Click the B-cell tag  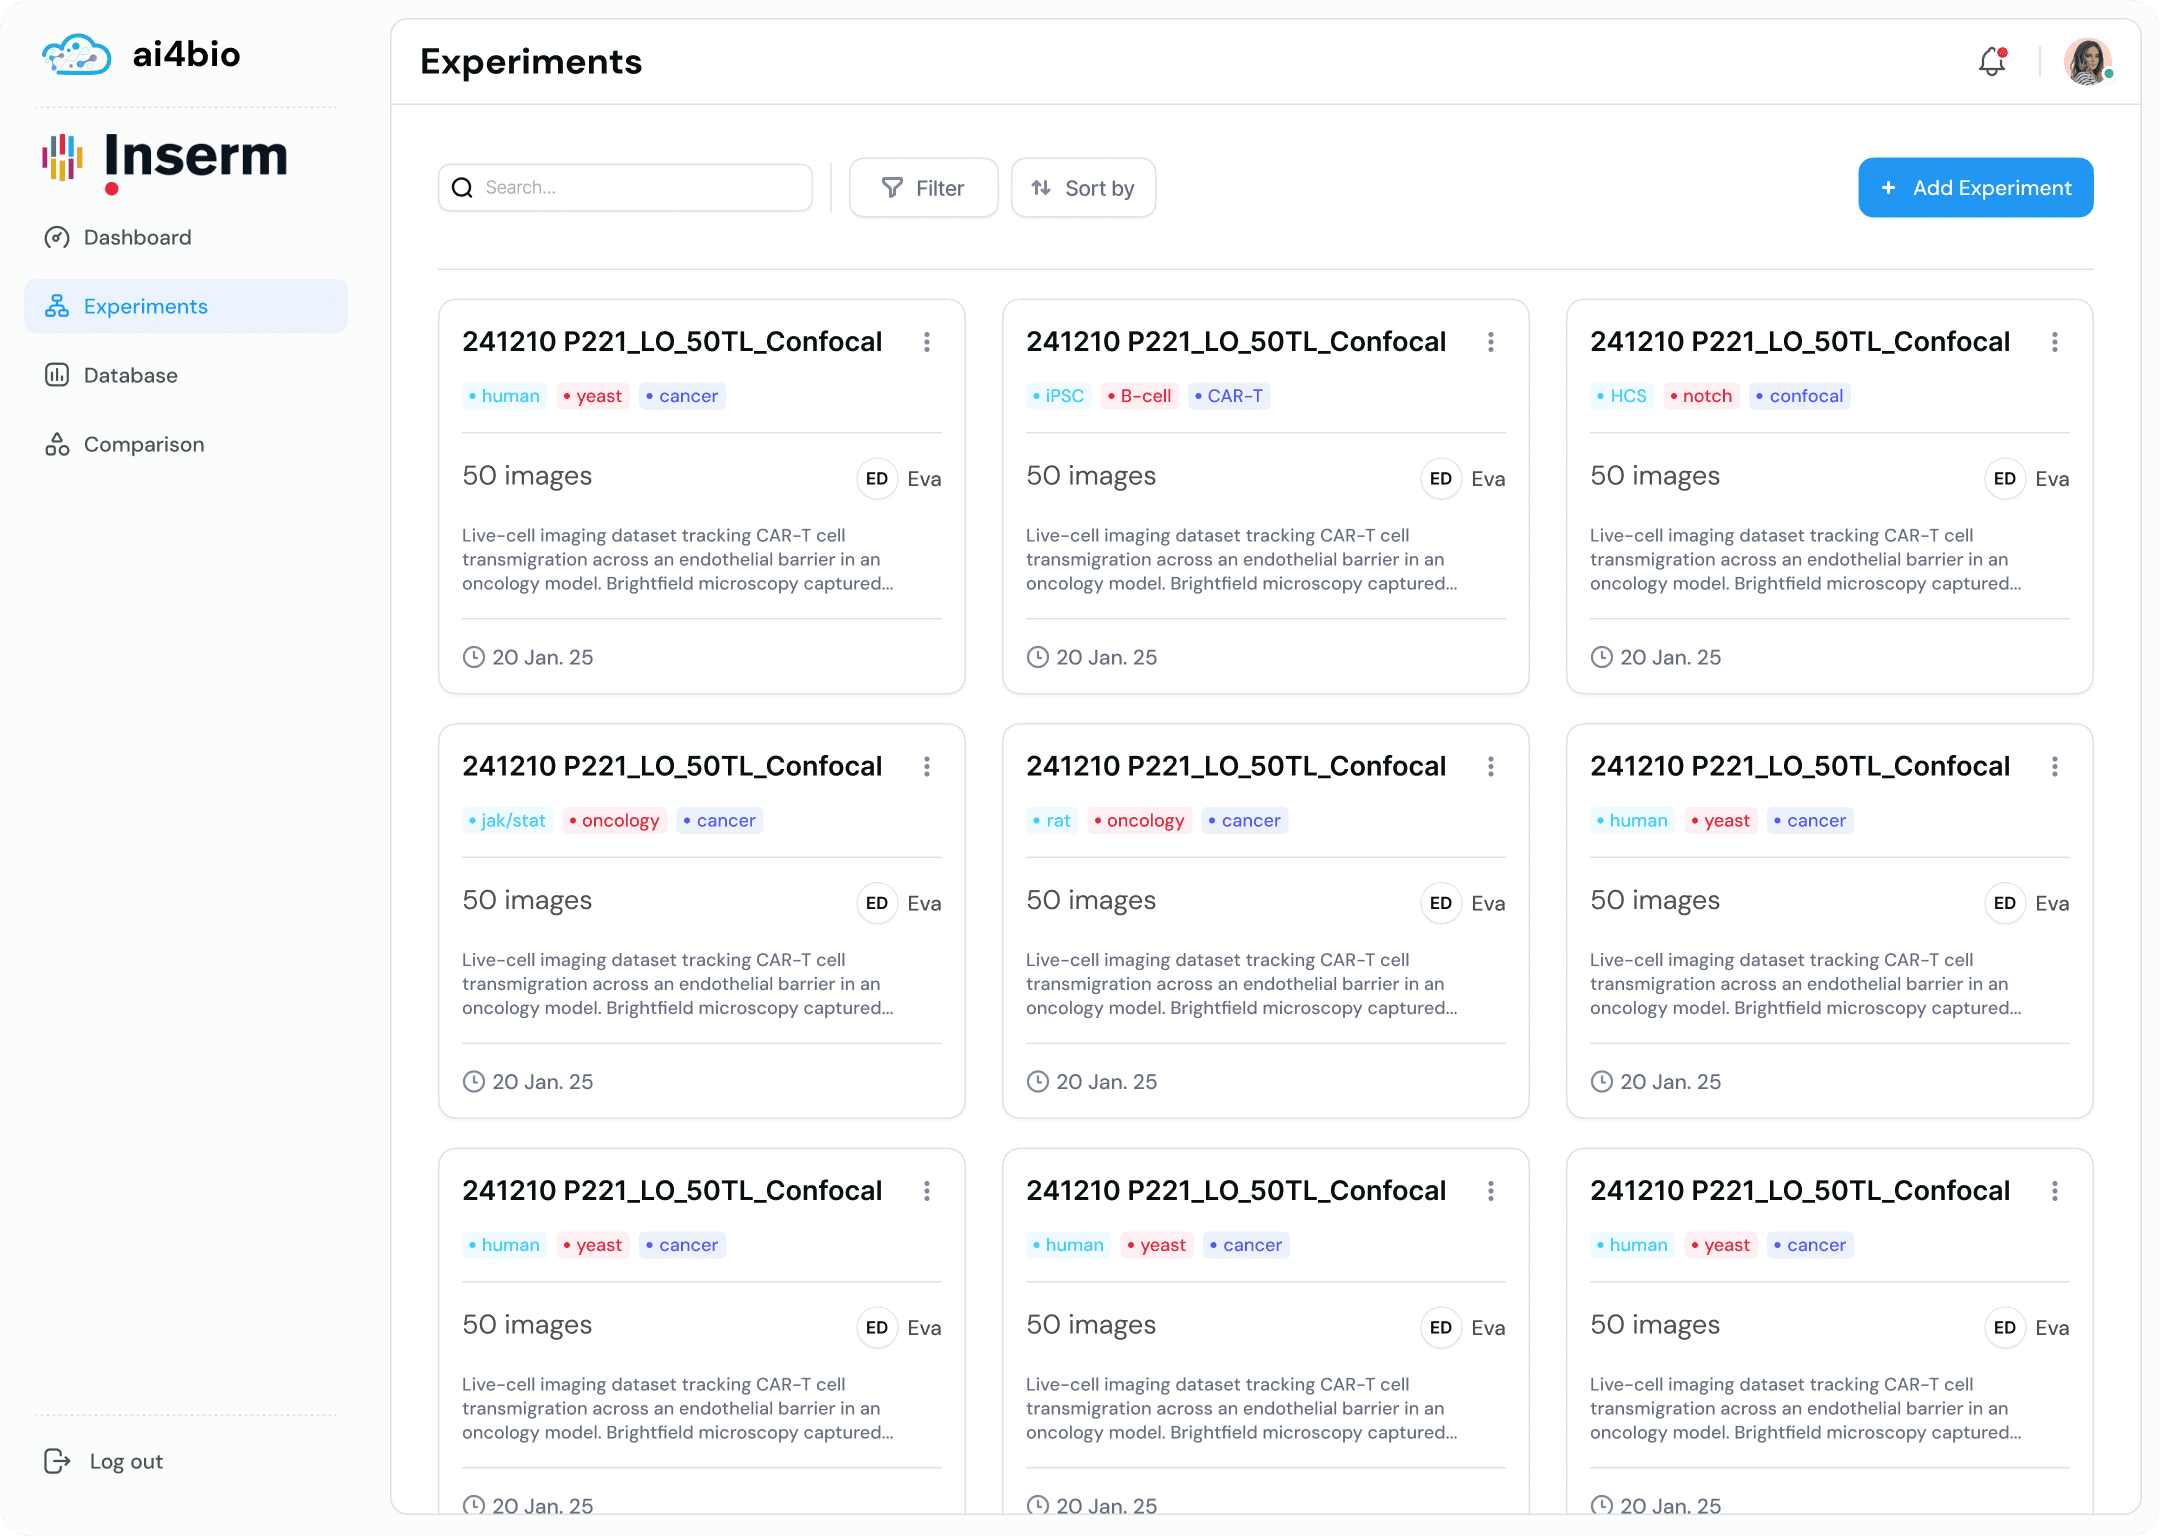coord(1139,396)
